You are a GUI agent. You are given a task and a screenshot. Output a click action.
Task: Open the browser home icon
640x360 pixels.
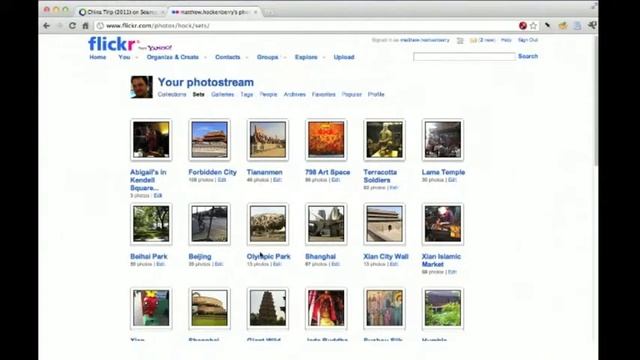[85, 26]
